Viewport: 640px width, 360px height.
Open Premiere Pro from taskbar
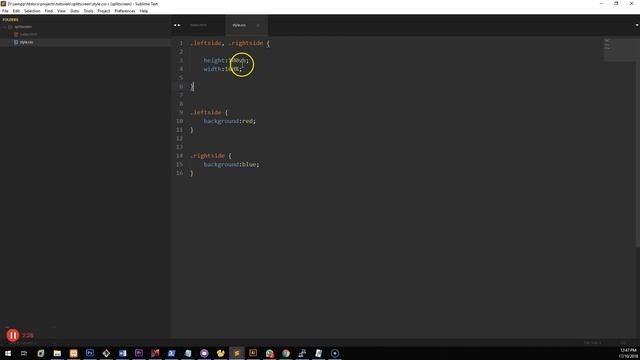pyautogui.click(x=139, y=353)
